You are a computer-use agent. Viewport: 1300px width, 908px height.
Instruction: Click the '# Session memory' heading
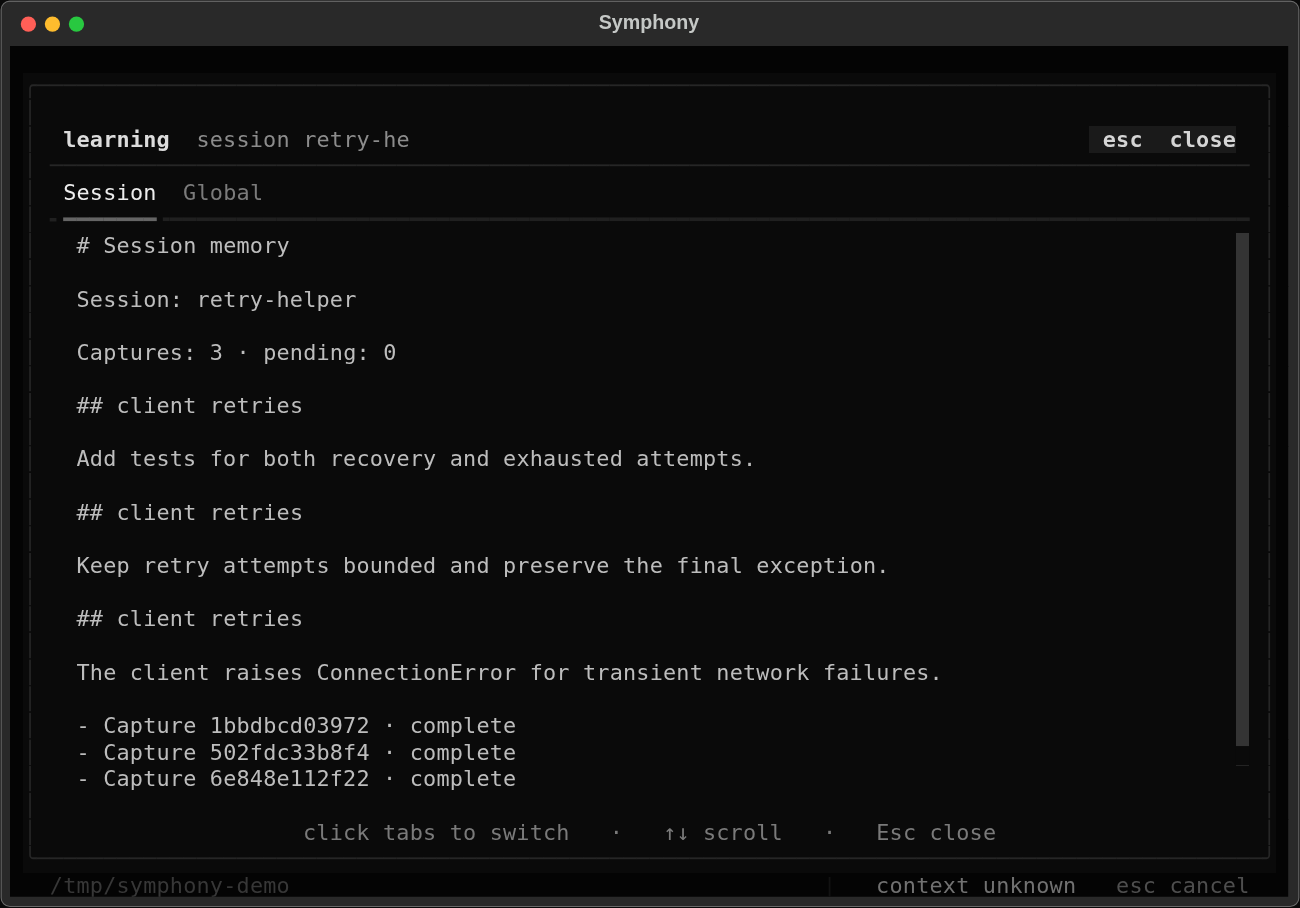183,246
